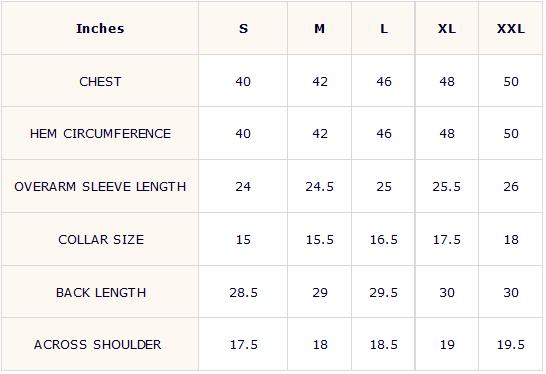Click the CHEST row label
This screenshot has width=546, height=374.
coord(100,81)
